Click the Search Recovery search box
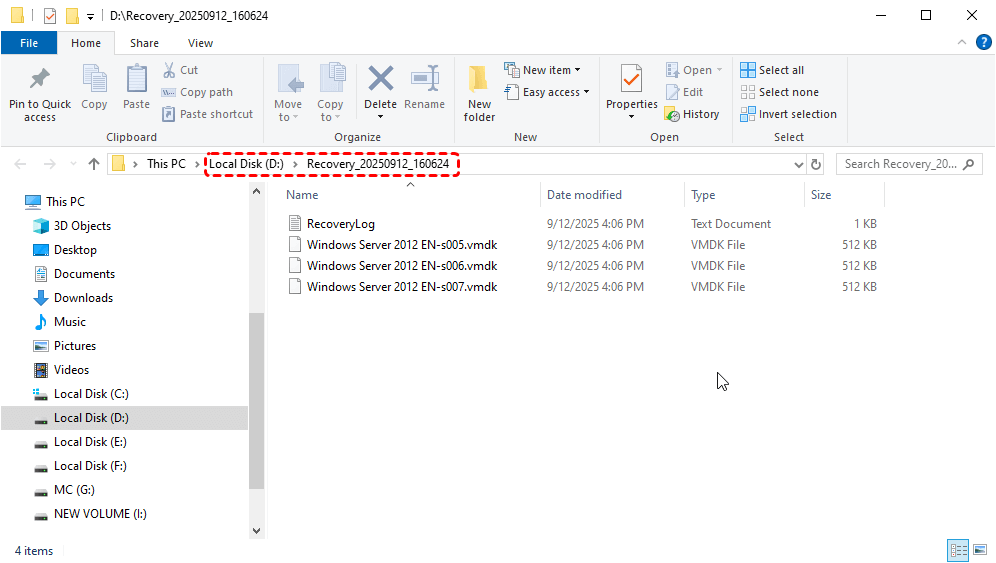Image resolution: width=996 pixels, height=563 pixels. [x=908, y=164]
